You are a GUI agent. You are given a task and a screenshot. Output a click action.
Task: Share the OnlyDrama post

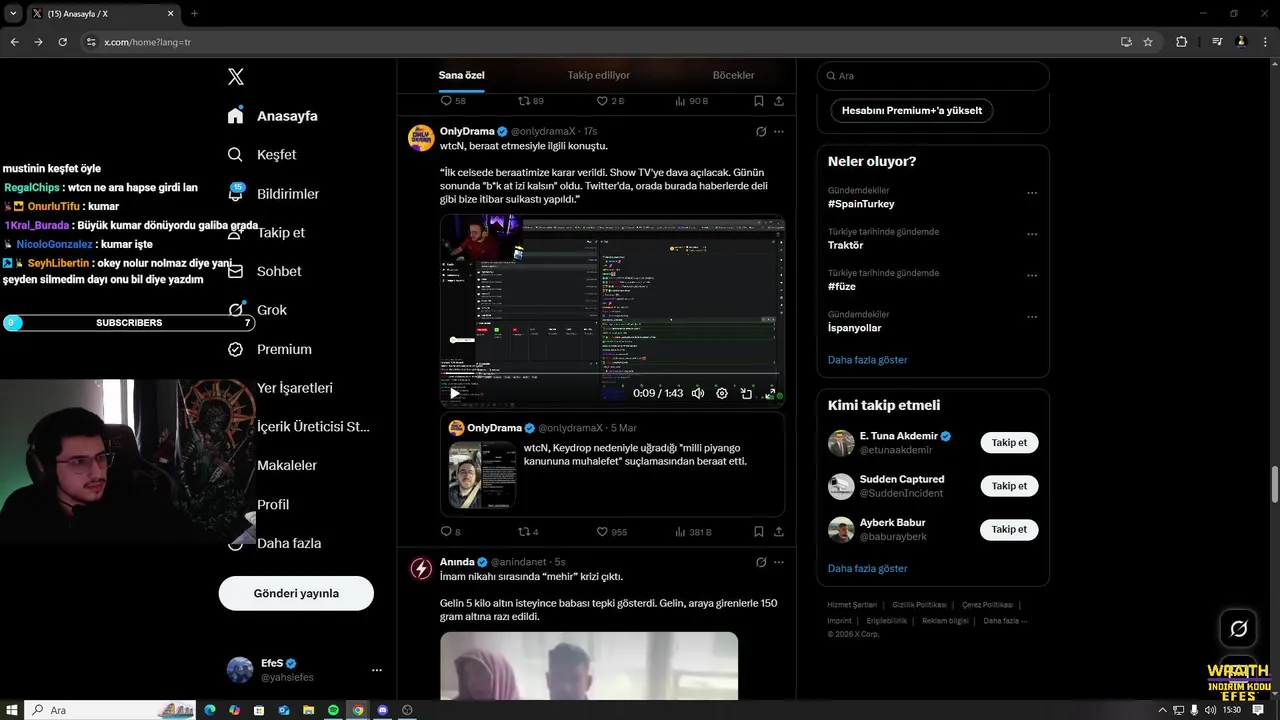(x=779, y=532)
